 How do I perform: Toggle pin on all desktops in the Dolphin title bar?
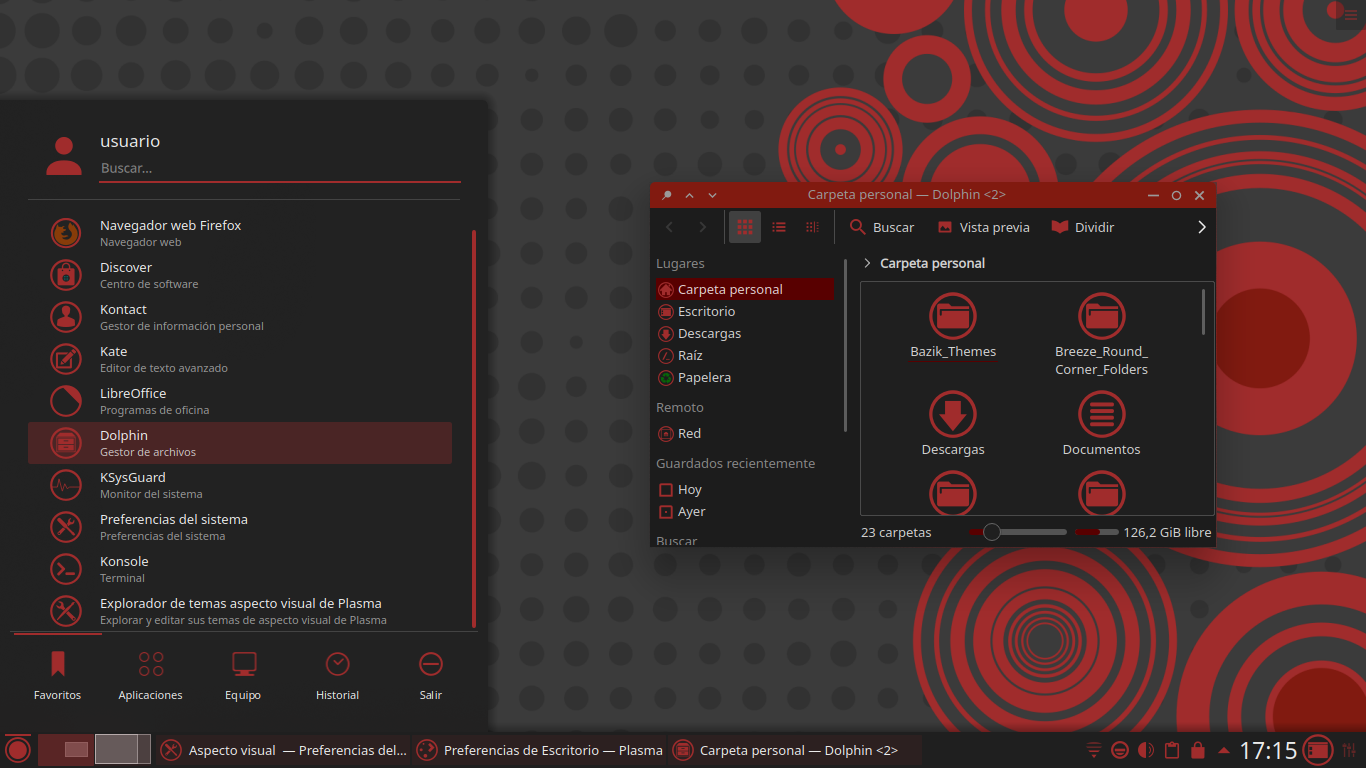[667, 195]
